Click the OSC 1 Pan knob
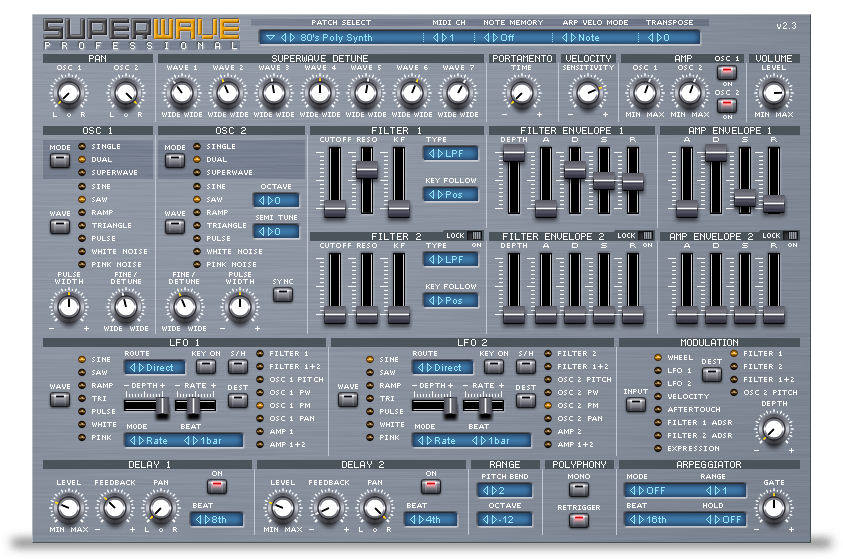This screenshot has width=843, height=559. (68, 94)
